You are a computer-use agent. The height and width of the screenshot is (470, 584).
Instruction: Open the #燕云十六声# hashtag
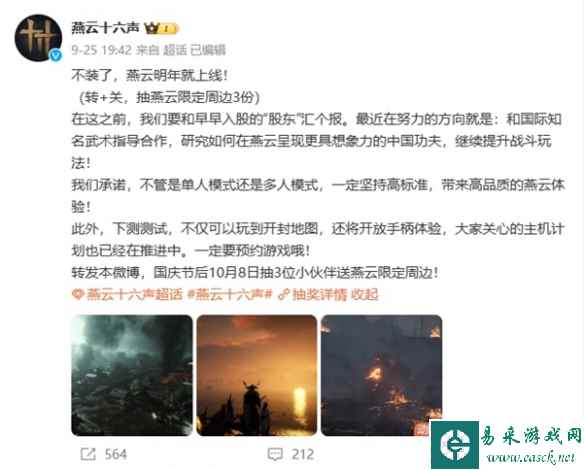click(x=230, y=294)
